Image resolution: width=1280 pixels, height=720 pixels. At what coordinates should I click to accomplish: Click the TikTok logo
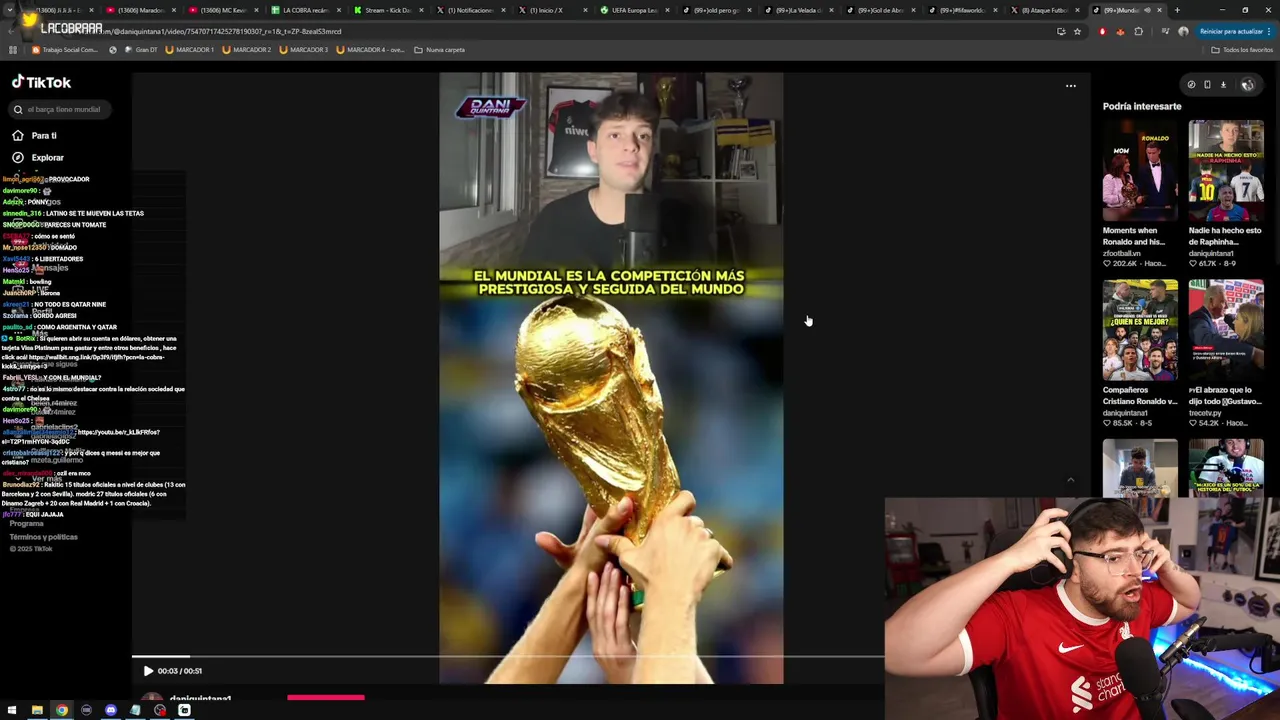pos(41,82)
